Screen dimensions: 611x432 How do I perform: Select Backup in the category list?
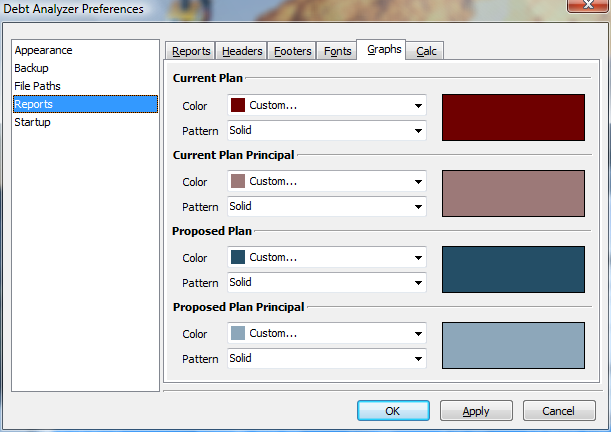coord(31,68)
